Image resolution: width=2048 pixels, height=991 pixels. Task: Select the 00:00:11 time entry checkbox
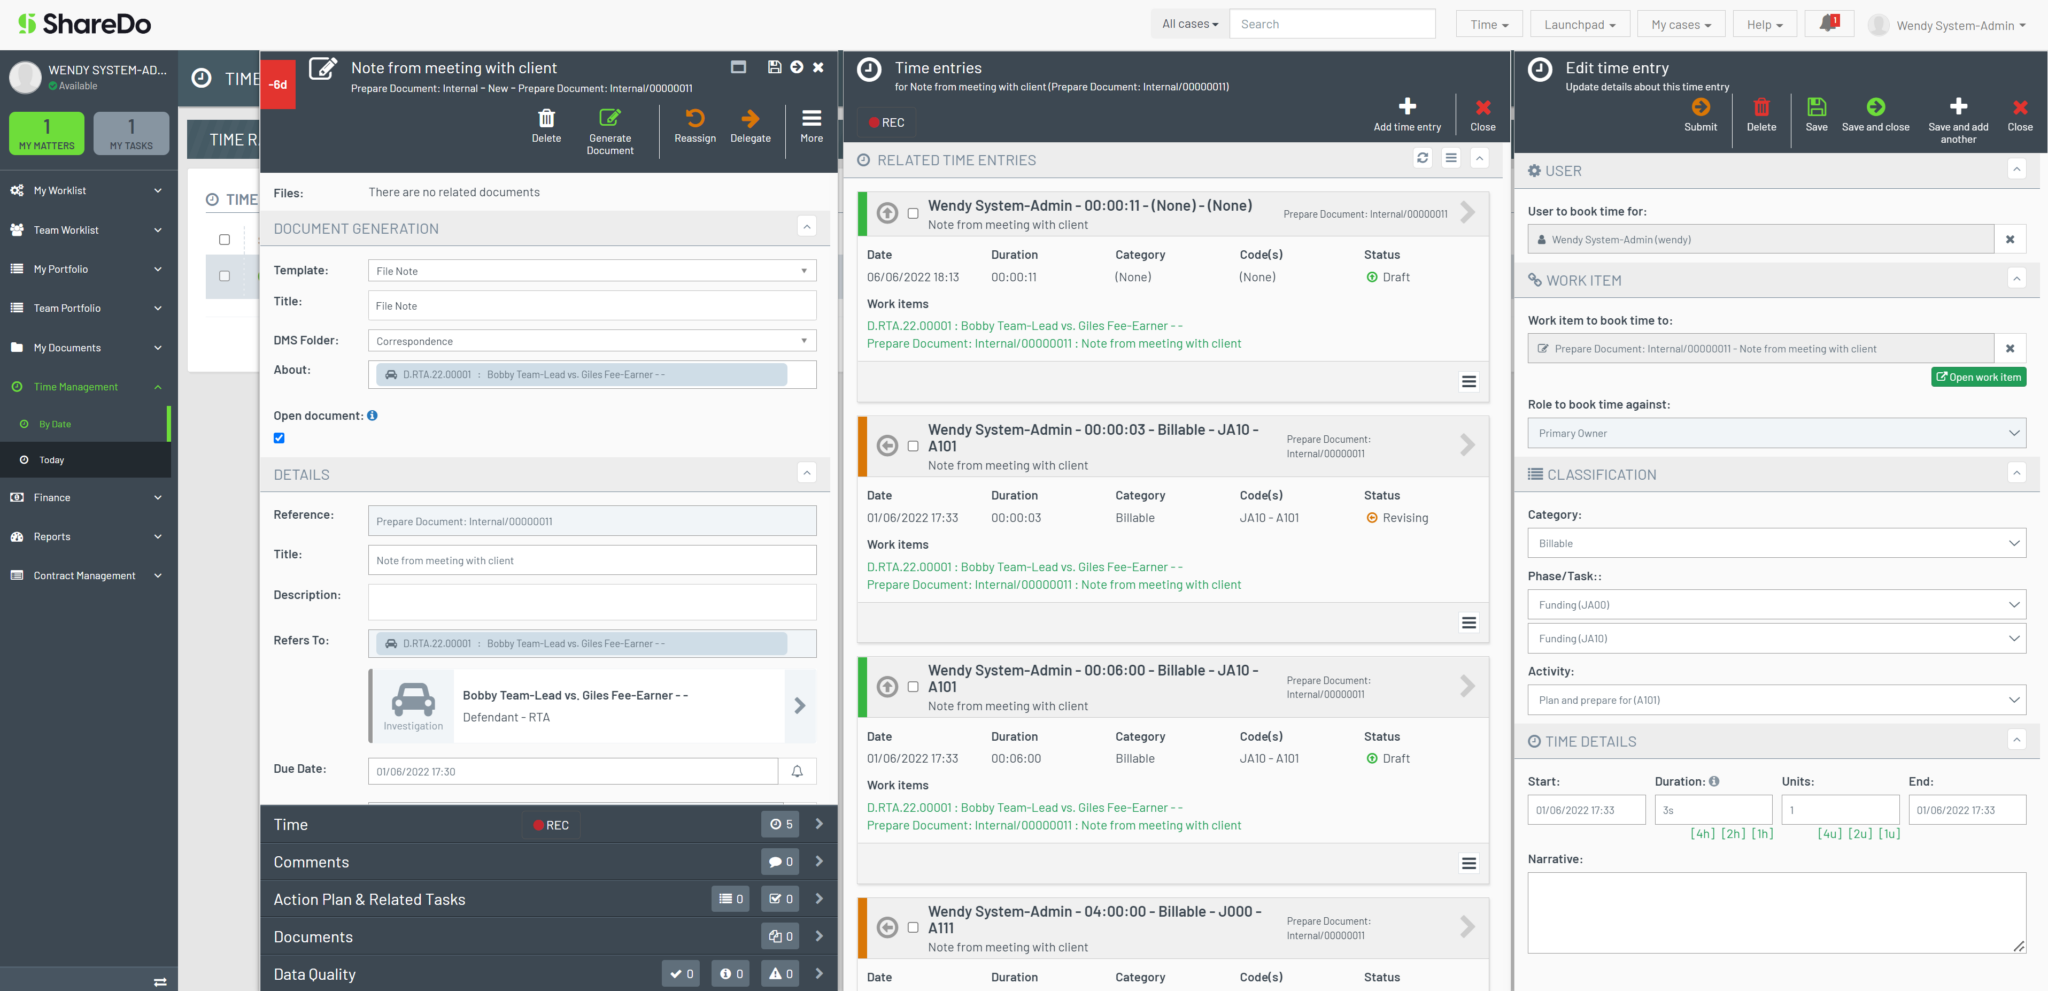[x=913, y=213]
